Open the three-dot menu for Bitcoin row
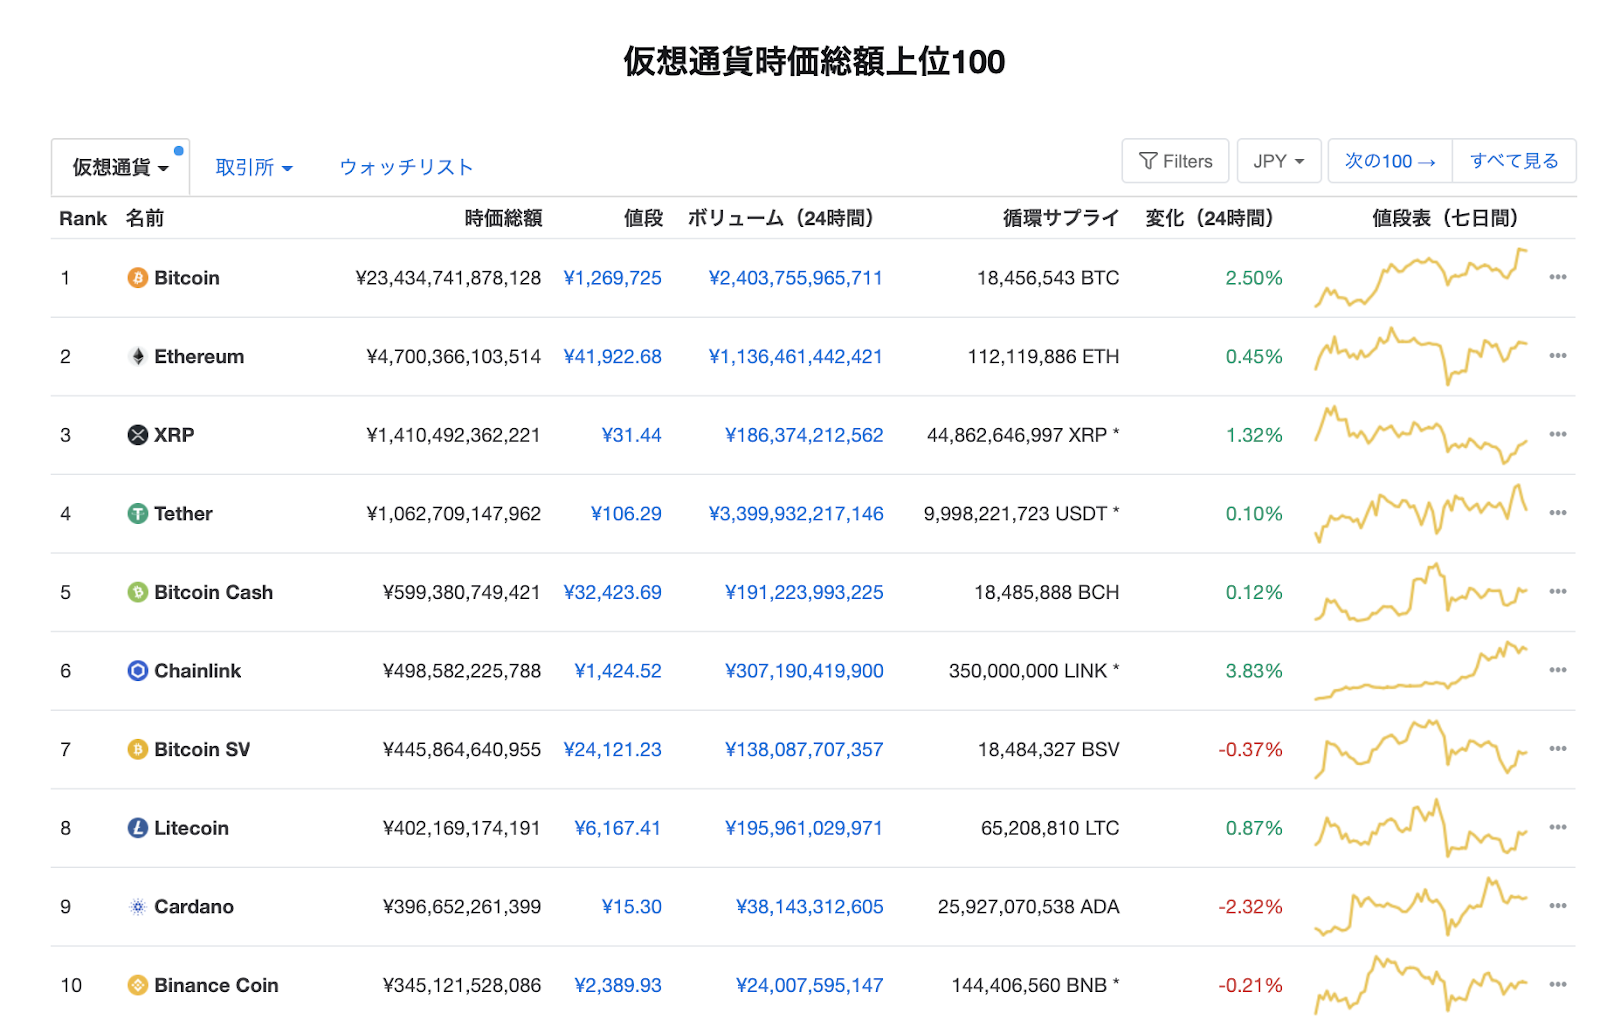The height and width of the screenshot is (1020, 1600). (1557, 277)
